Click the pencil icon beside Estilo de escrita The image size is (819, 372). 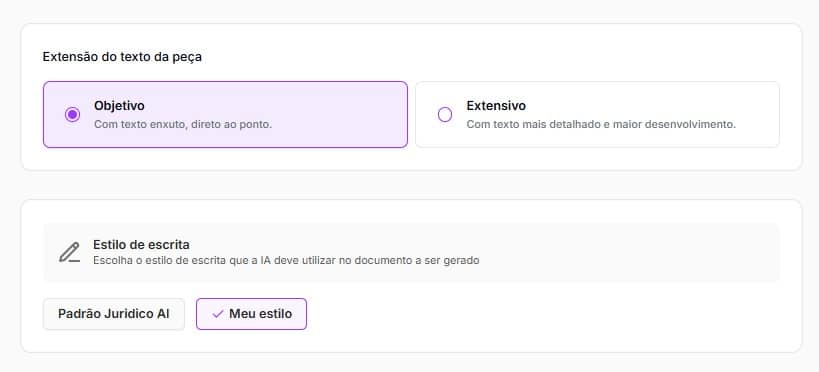tap(69, 252)
